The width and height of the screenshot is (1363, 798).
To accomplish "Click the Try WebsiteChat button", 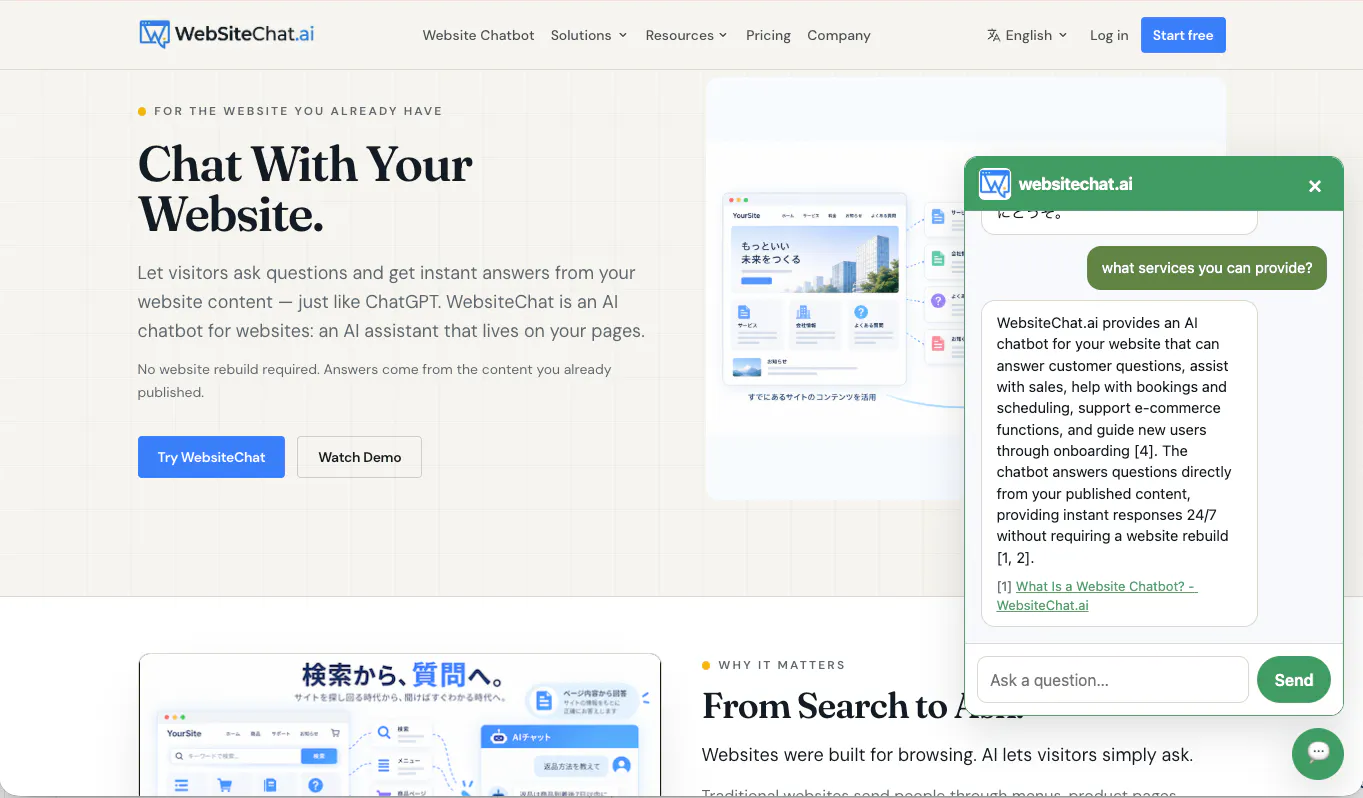I will [211, 457].
